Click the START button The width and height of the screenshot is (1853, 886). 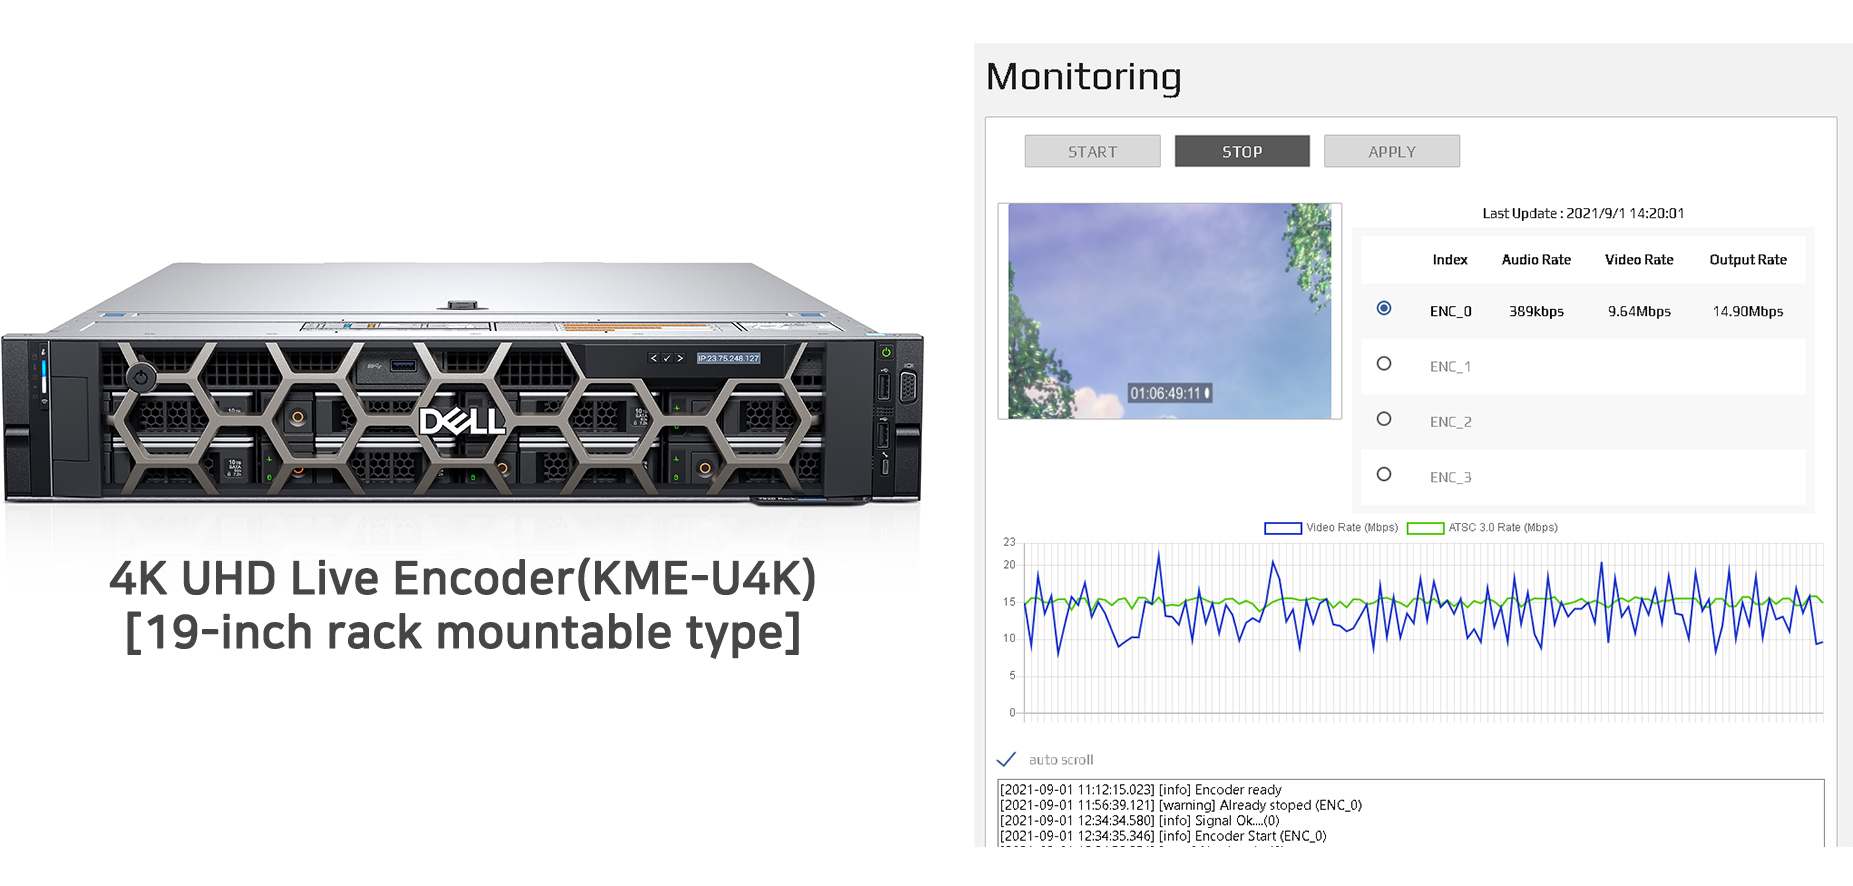coord(1092,151)
